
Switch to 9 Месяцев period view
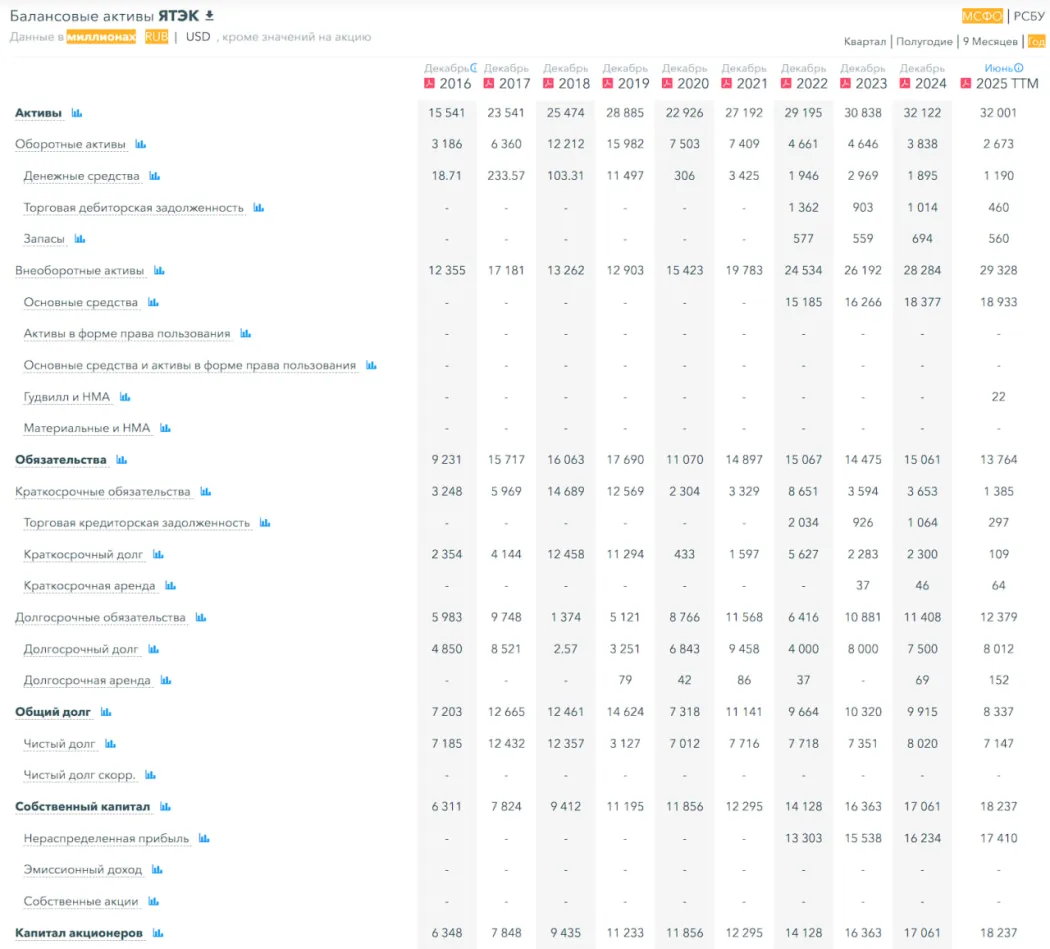tap(990, 42)
